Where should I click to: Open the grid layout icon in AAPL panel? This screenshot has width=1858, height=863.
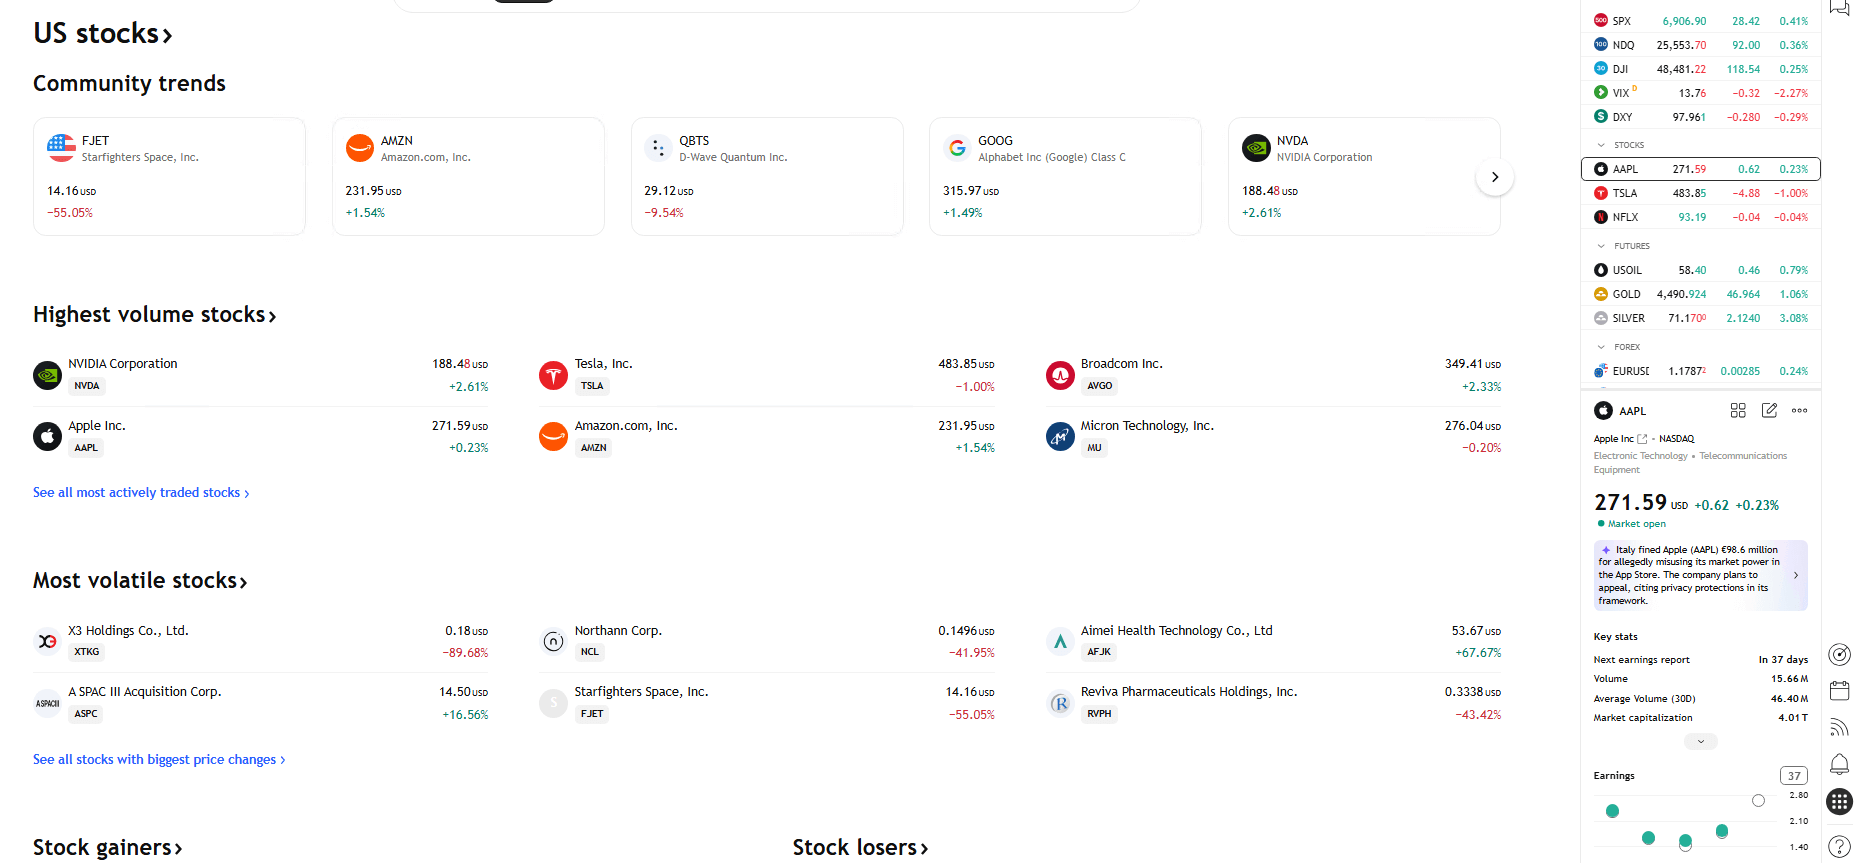(1737, 410)
